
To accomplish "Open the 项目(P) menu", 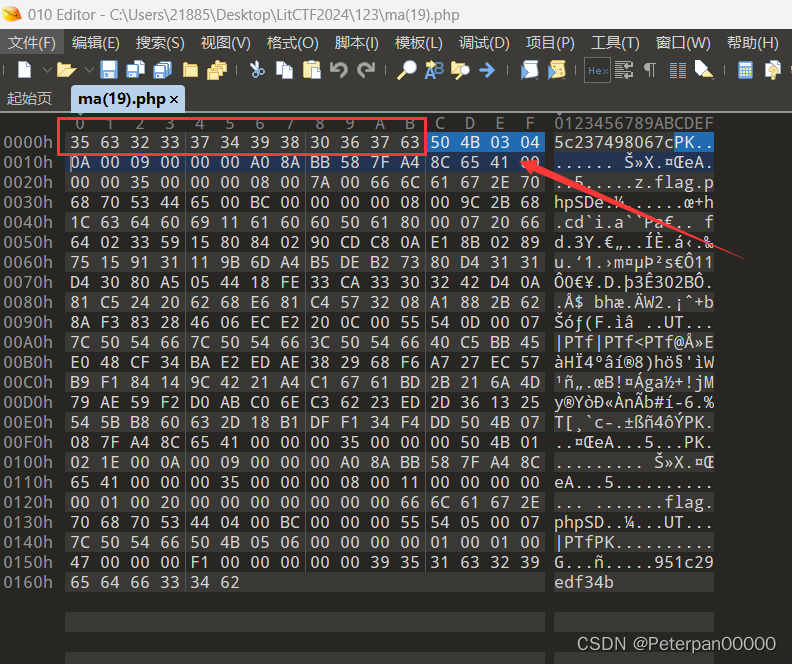I will (550, 42).
